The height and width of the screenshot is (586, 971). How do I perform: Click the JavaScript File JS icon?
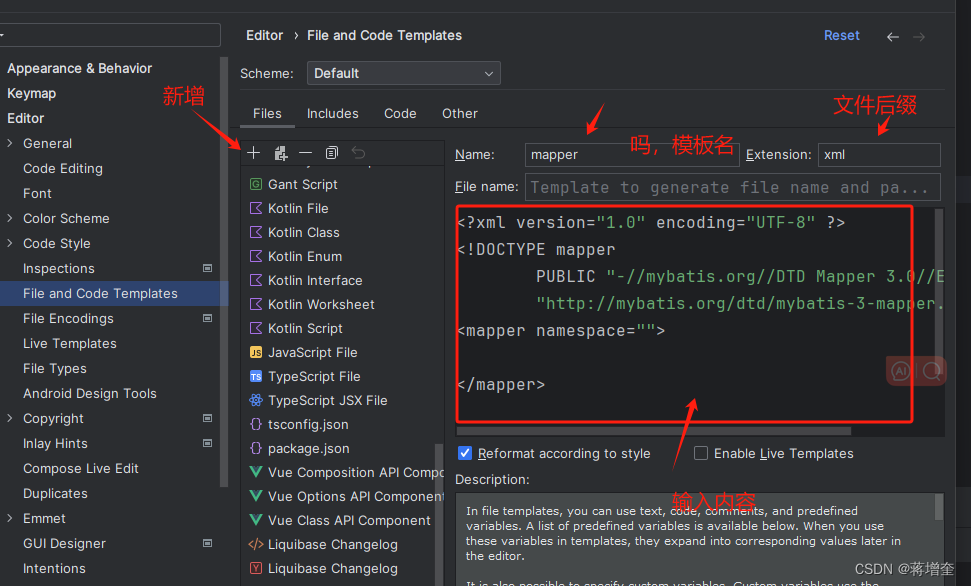(x=256, y=352)
